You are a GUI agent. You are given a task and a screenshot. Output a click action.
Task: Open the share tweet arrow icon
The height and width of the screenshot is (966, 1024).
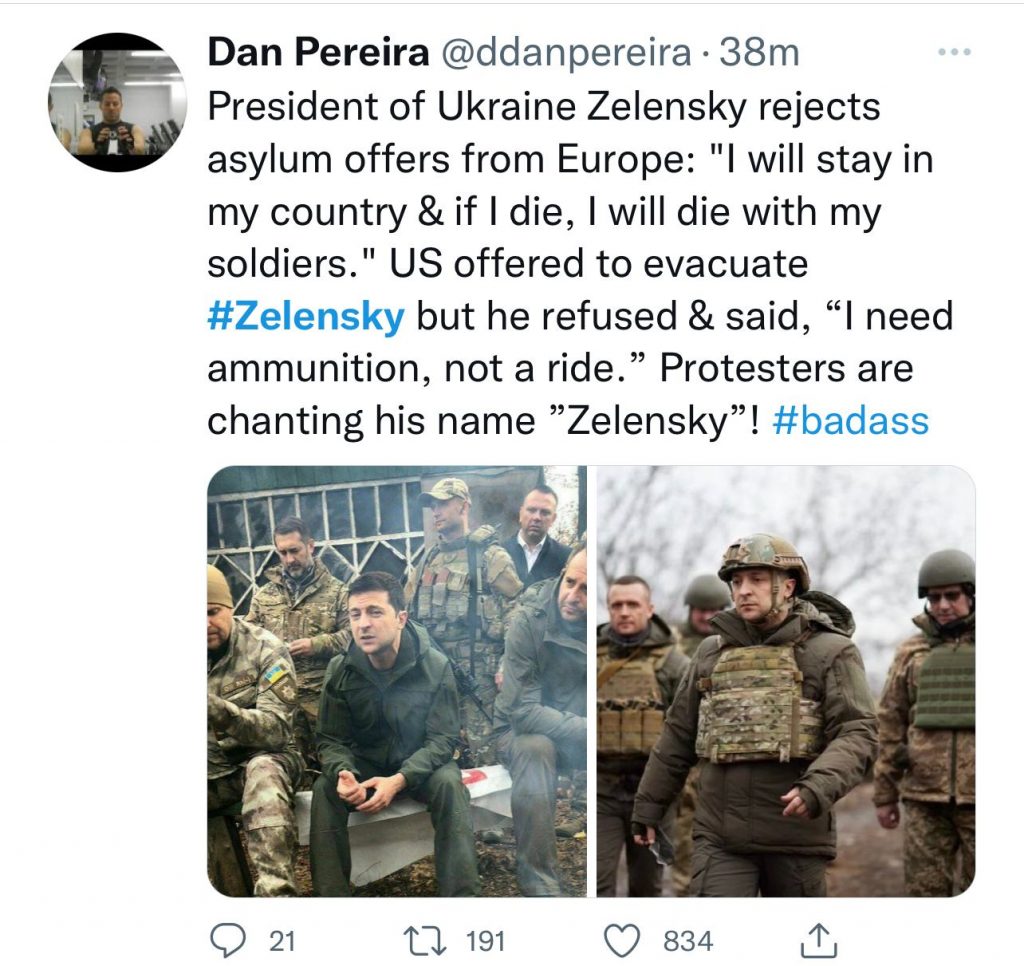(x=819, y=940)
